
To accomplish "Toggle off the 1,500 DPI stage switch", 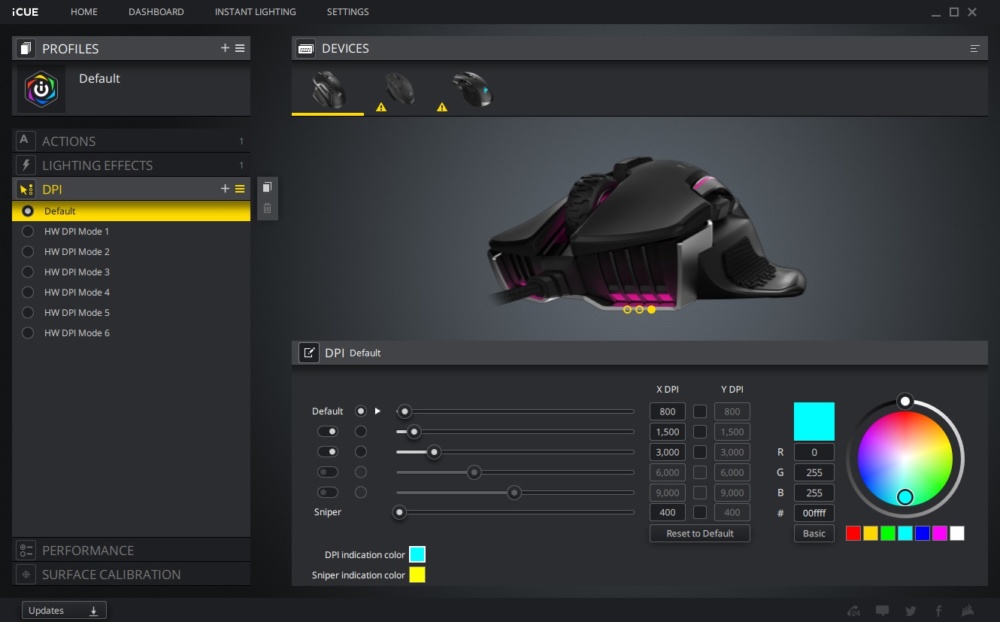I will tap(328, 431).
